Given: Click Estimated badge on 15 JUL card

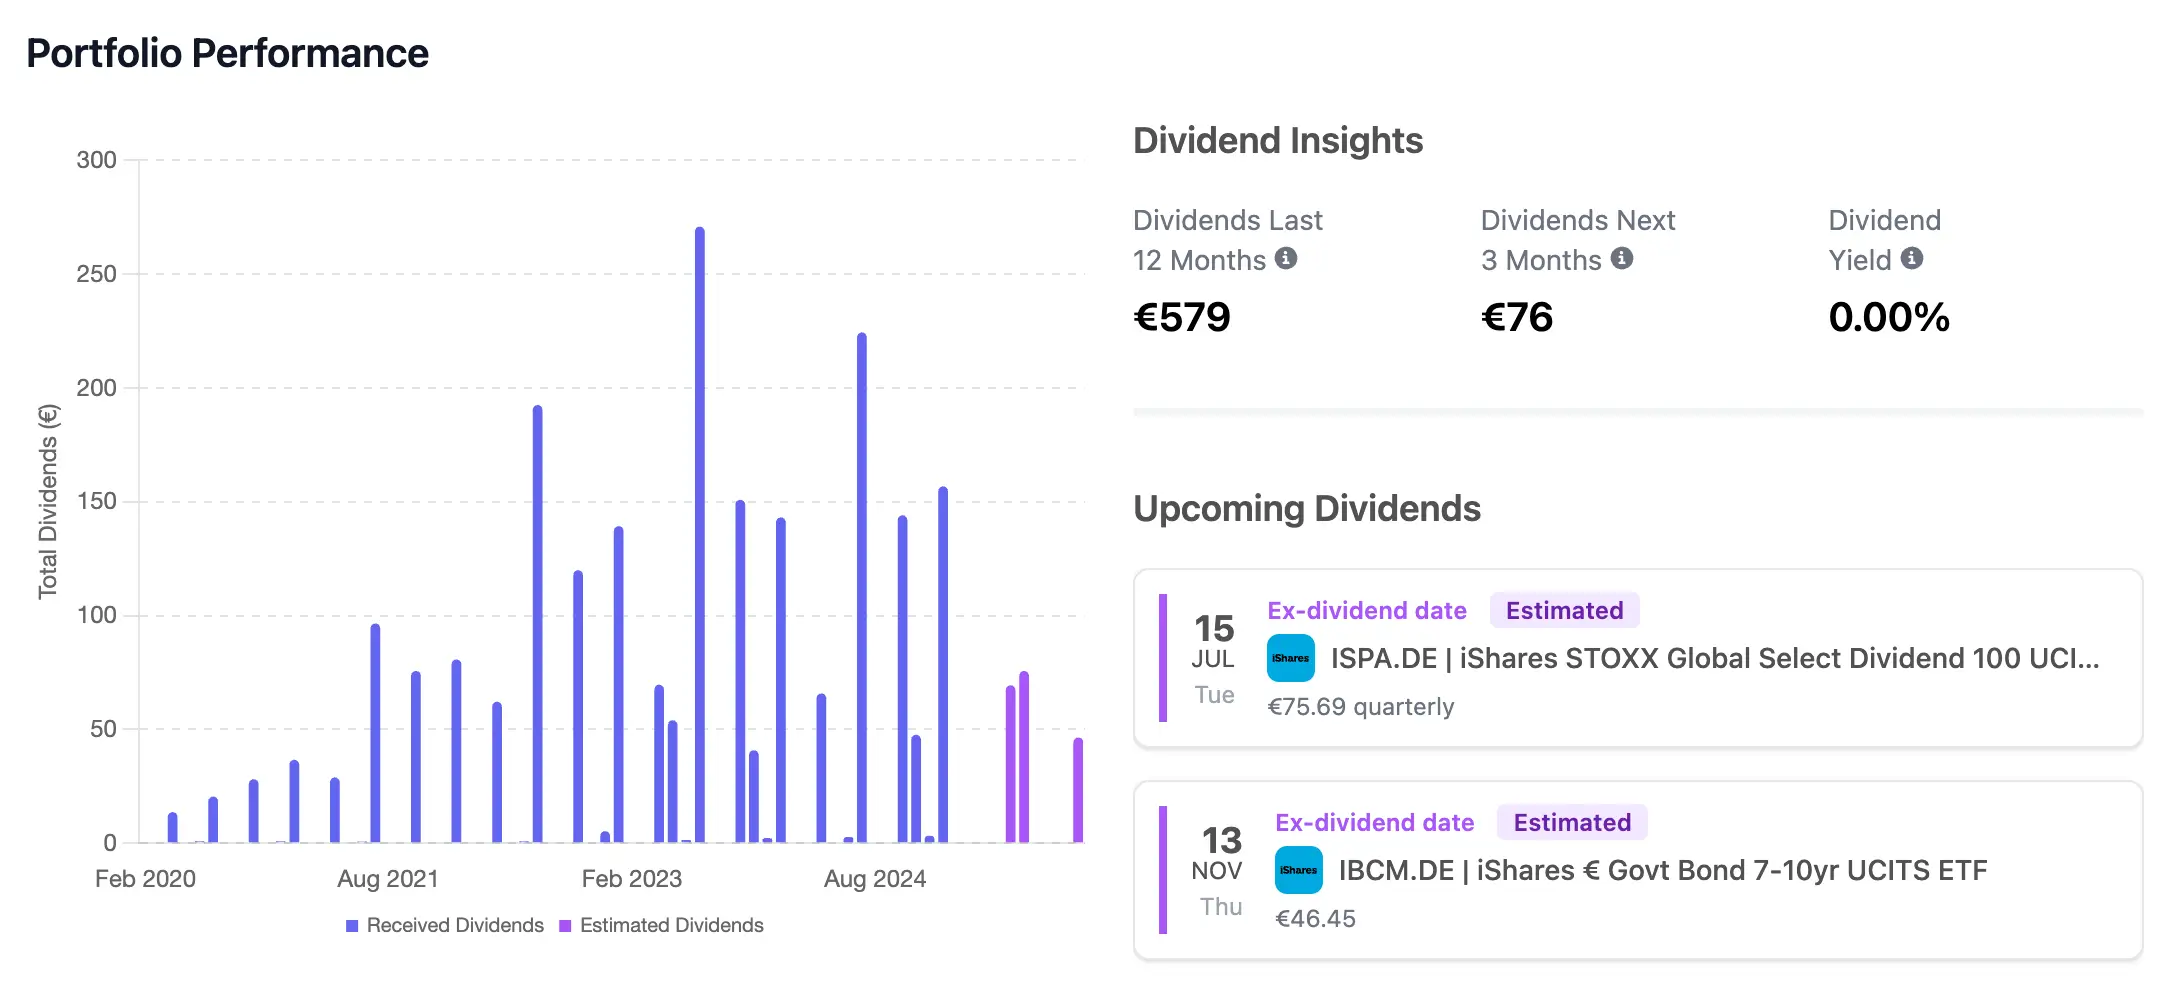Looking at the screenshot, I should click(1564, 611).
